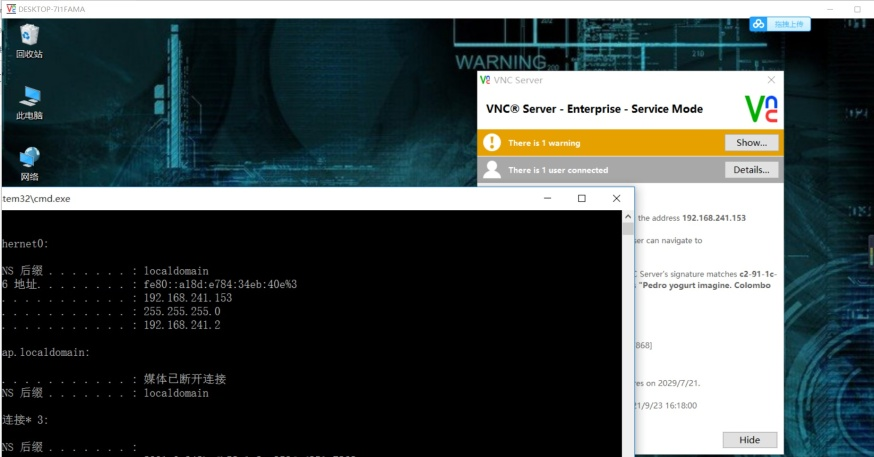Image resolution: width=874 pixels, height=457 pixels.
Task: Click the catchphrase 'Pedro yogurt imagine. Colombo'
Action: [x=705, y=285]
